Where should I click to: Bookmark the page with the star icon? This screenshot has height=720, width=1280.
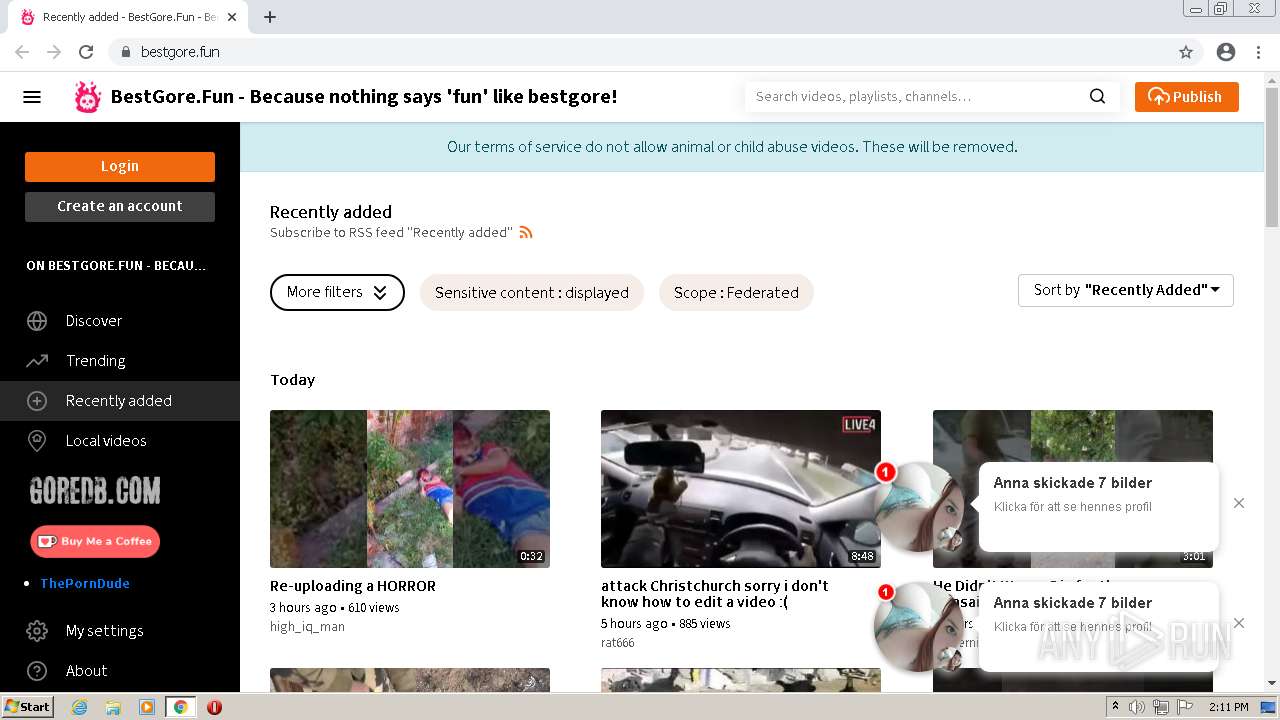tap(1186, 52)
